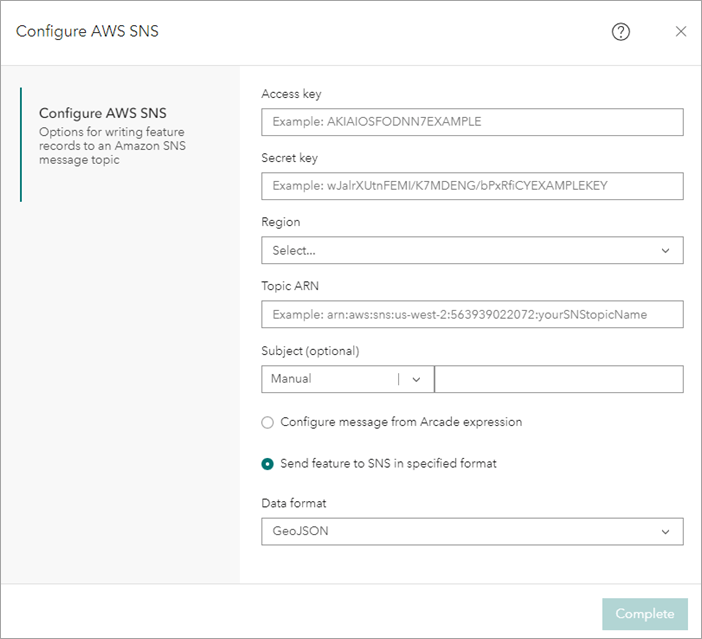Click the 'Subject (optional)' label
The width and height of the screenshot is (702, 639).
[x=310, y=351]
